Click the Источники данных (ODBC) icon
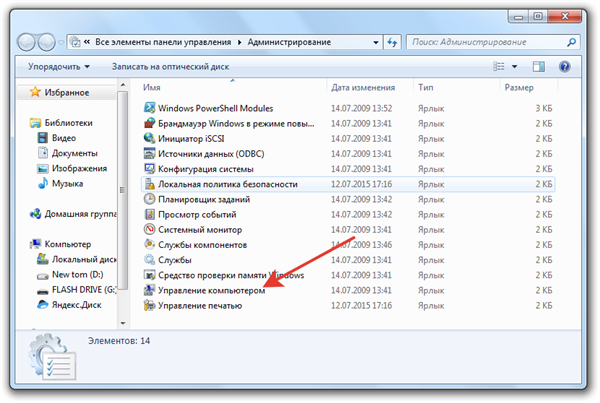The image size is (600, 403). point(149,153)
